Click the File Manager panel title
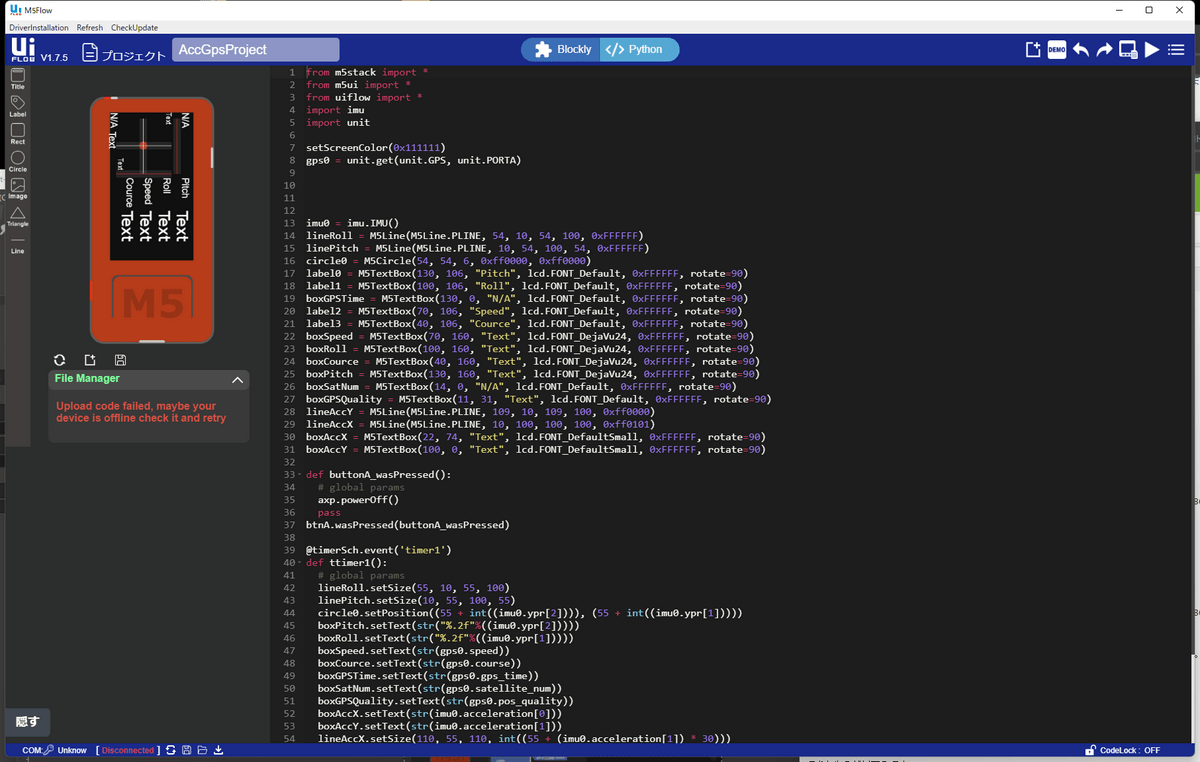 87,379
